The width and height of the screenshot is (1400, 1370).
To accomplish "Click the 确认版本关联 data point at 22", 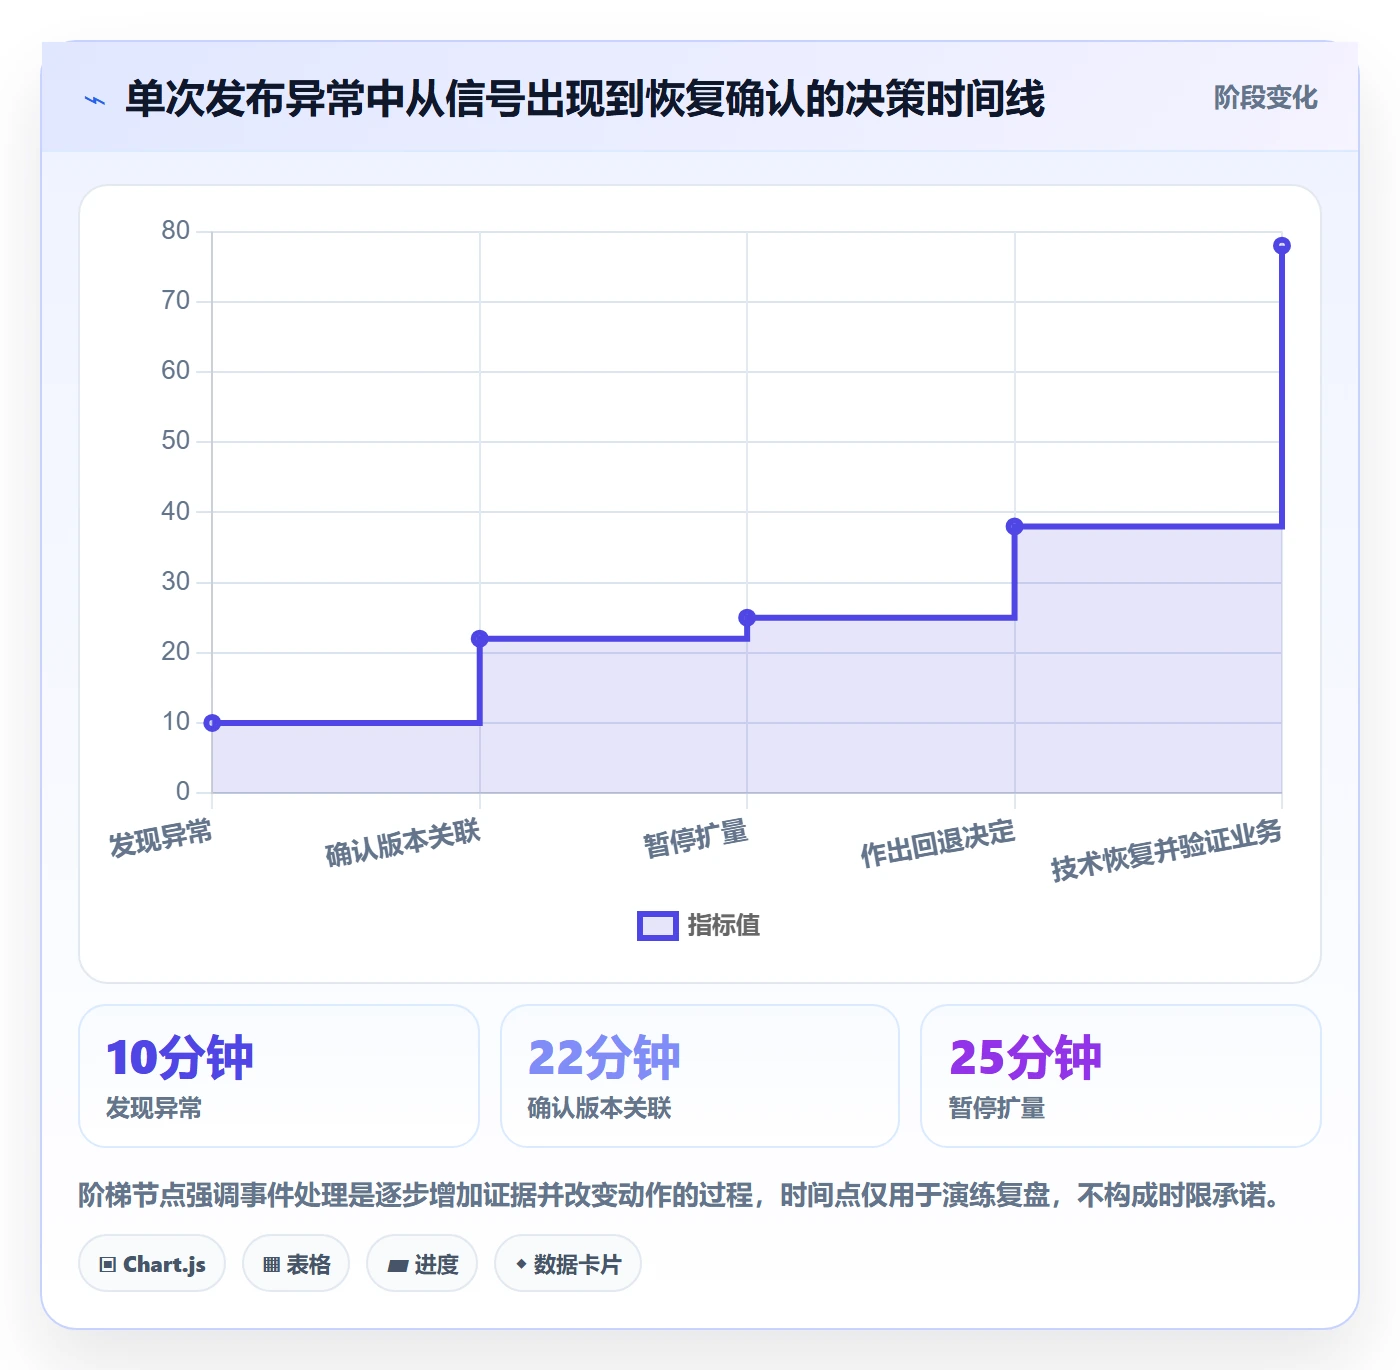I will (x=480, y=639).
